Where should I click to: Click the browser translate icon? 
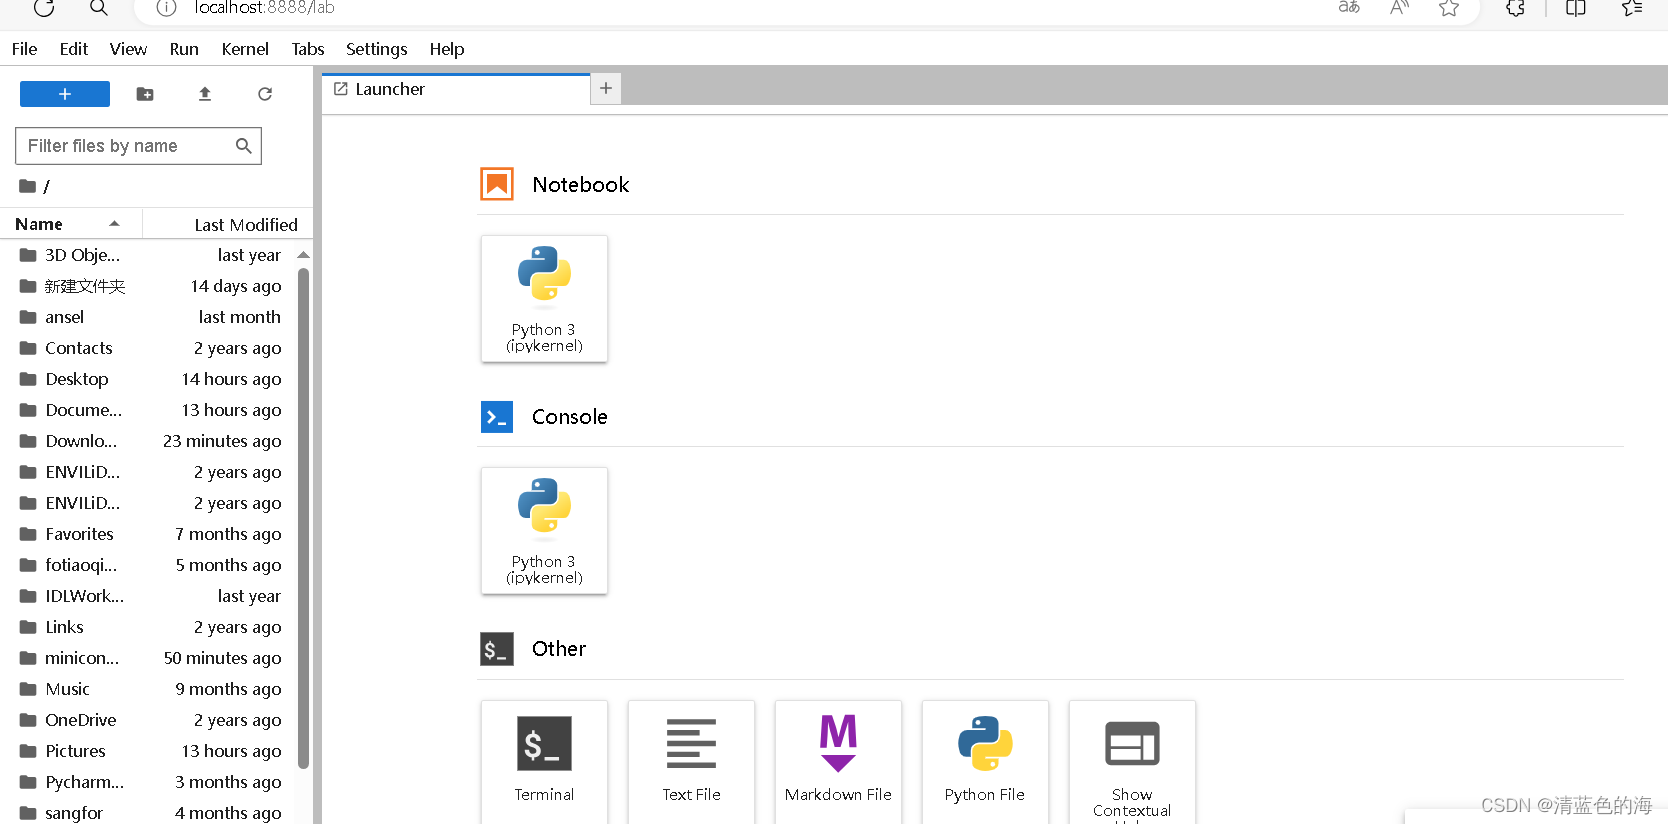pos(1349,8)
